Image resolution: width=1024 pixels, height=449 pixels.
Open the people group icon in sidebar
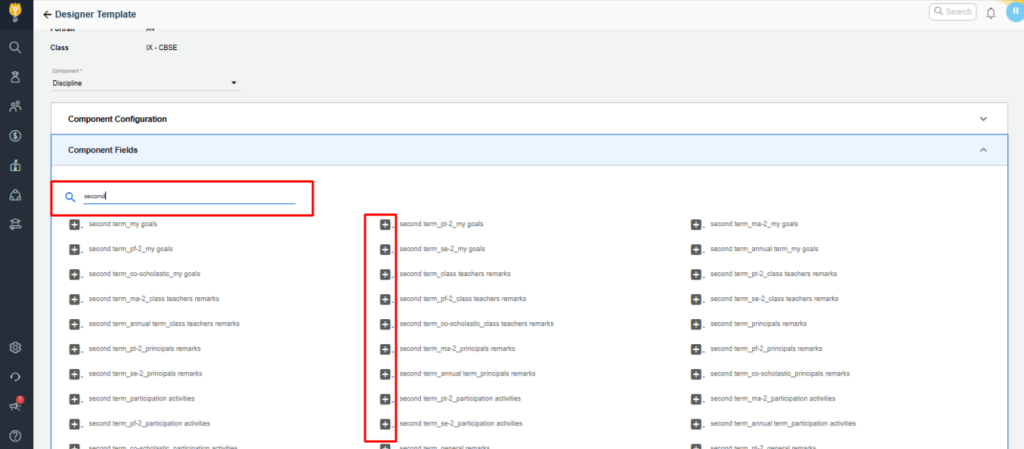coord(15,106)
